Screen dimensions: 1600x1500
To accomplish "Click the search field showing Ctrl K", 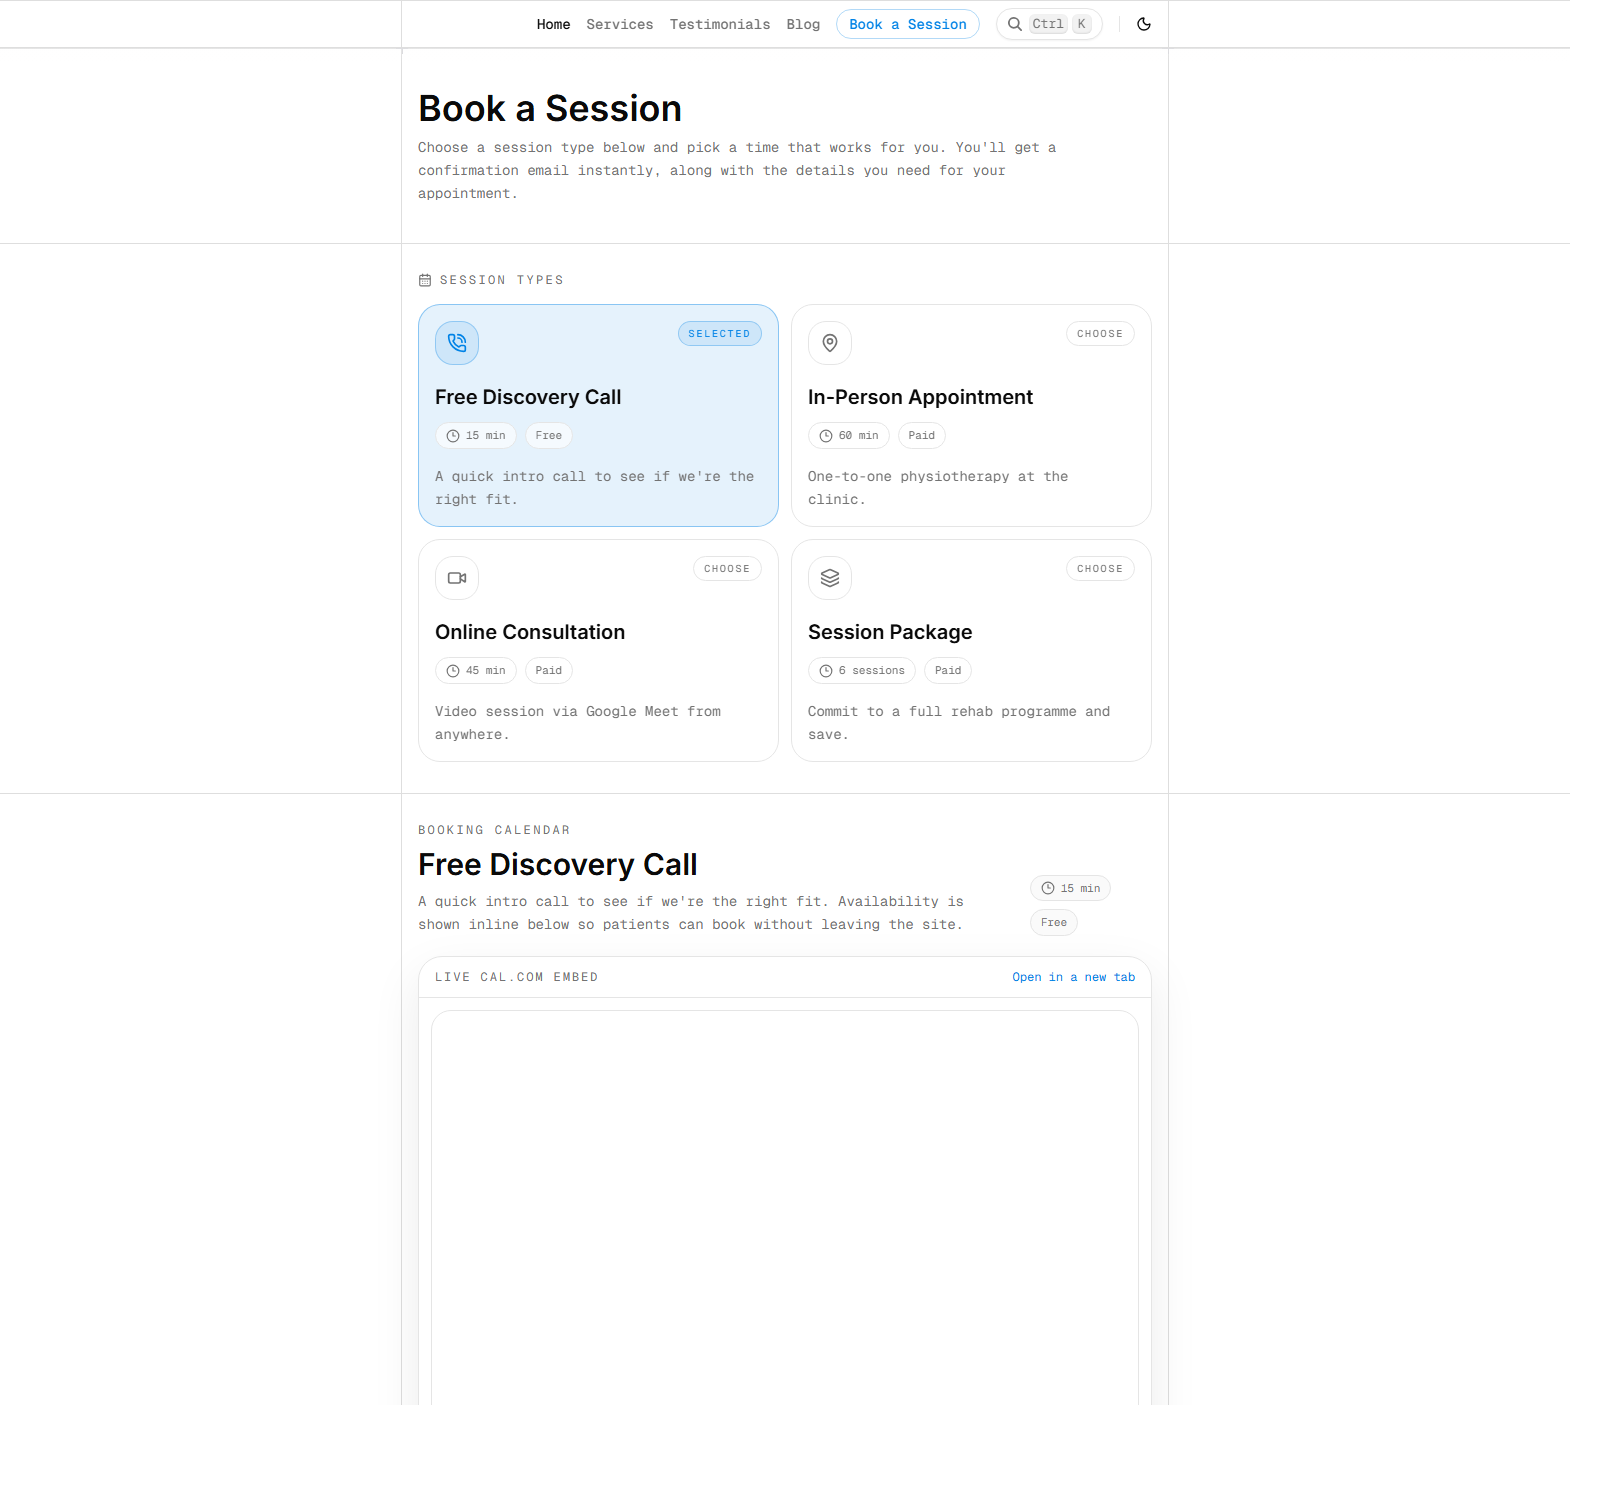I will 1049,24.
